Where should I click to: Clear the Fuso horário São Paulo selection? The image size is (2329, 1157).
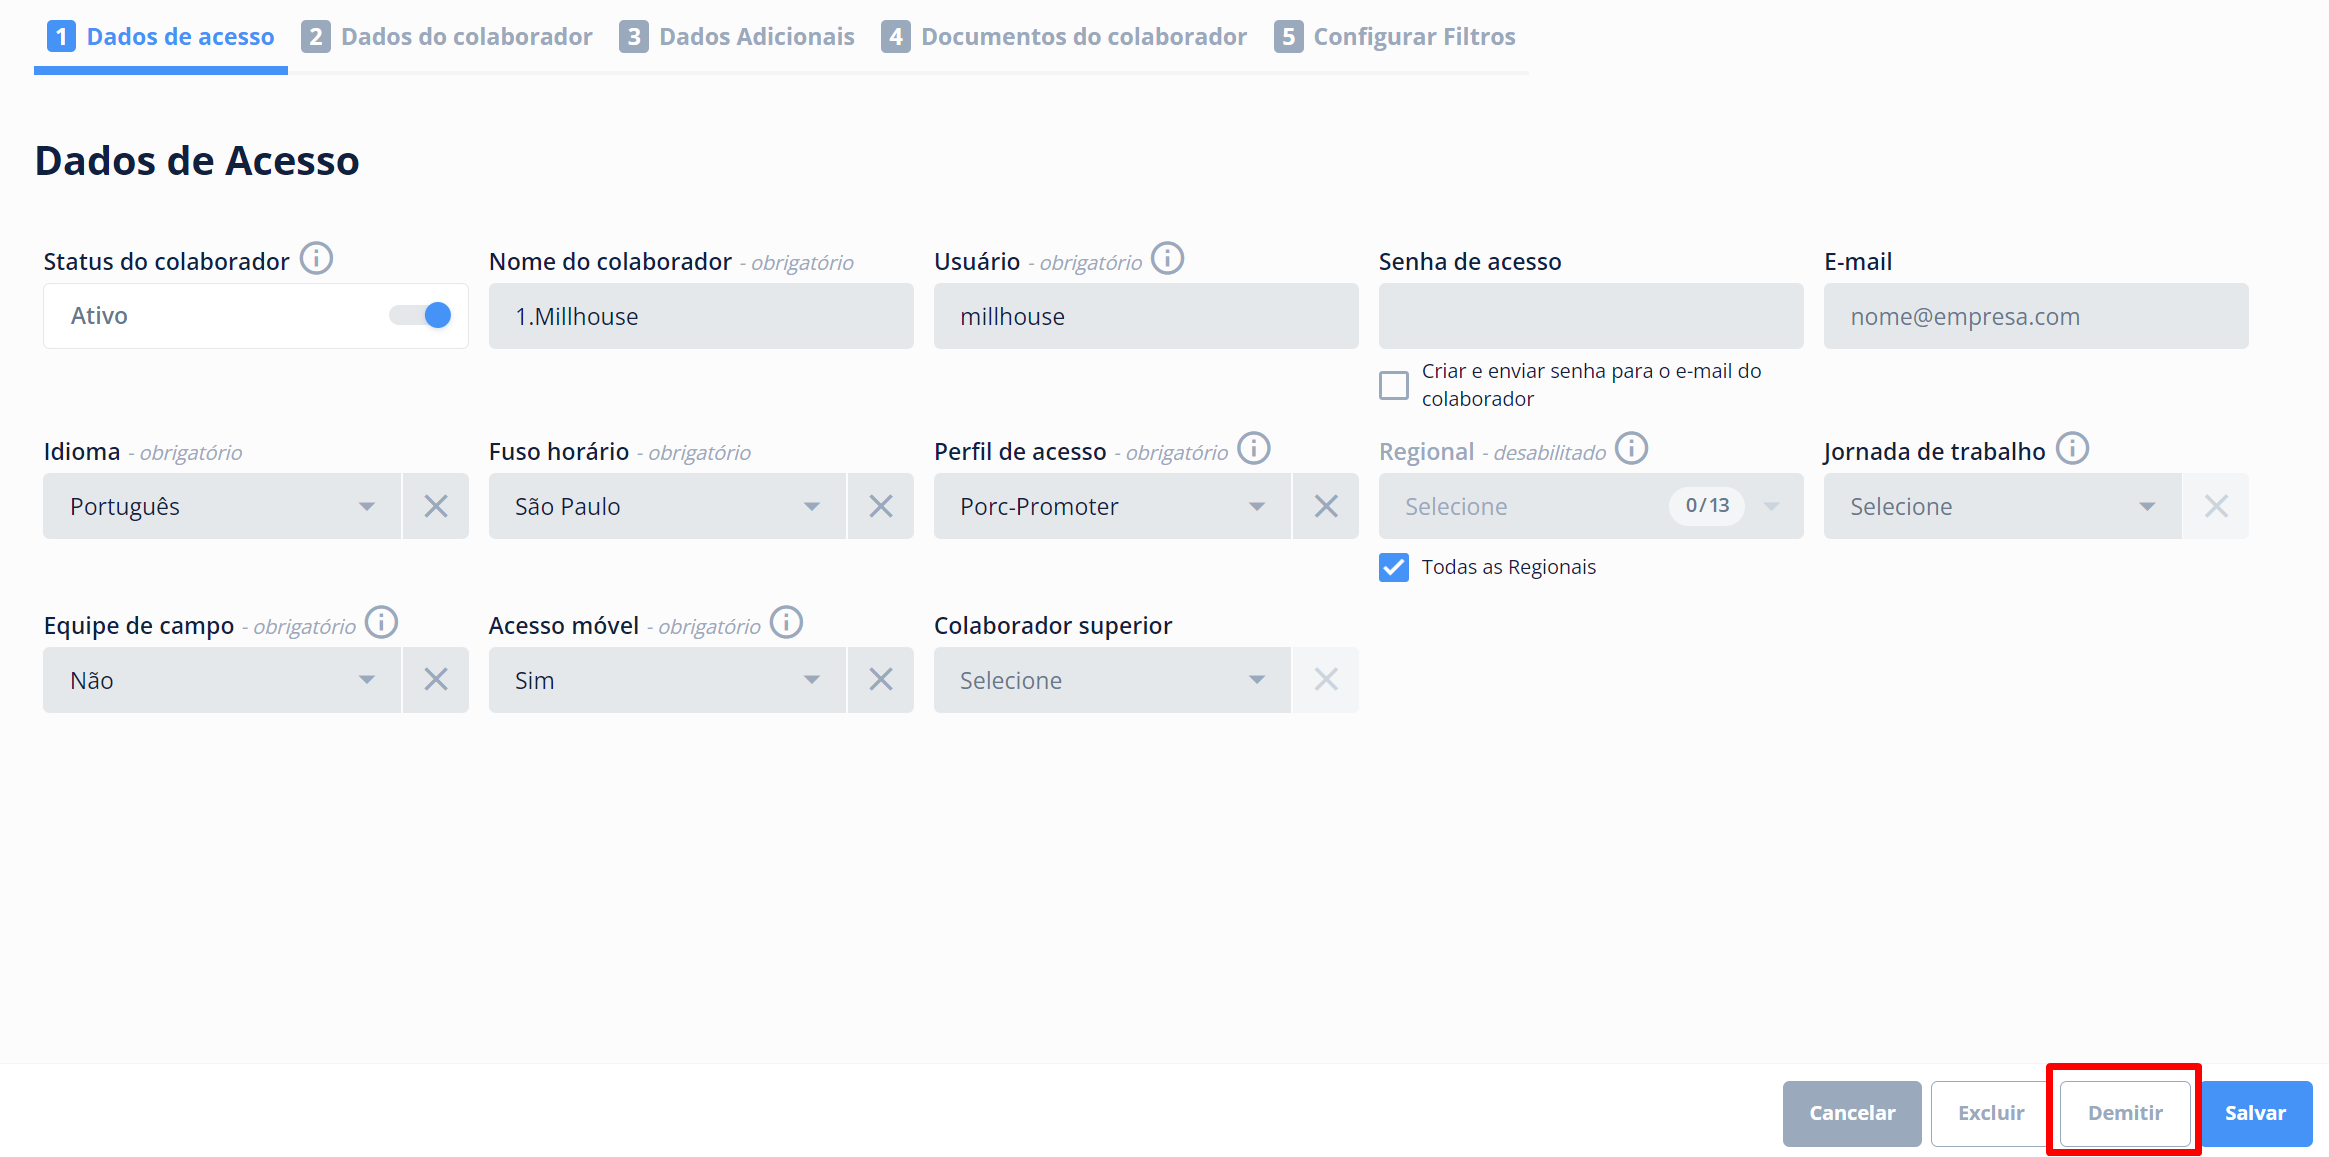[x=880, y=506]
